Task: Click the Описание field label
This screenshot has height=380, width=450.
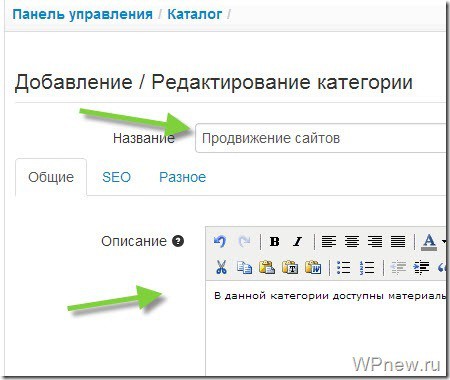Action: point(134,241)
